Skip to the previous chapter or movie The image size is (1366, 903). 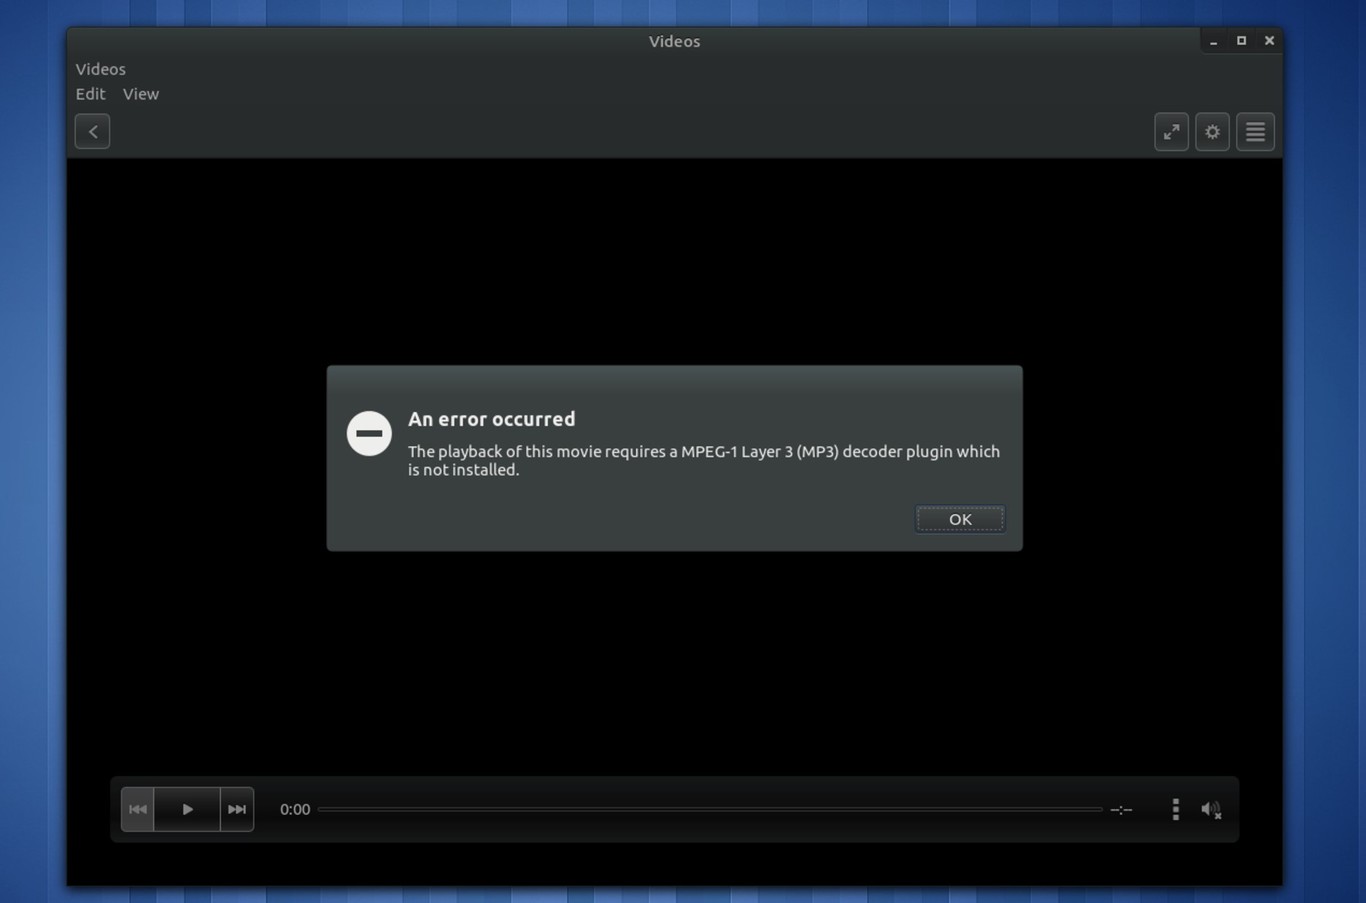[138, 809]
